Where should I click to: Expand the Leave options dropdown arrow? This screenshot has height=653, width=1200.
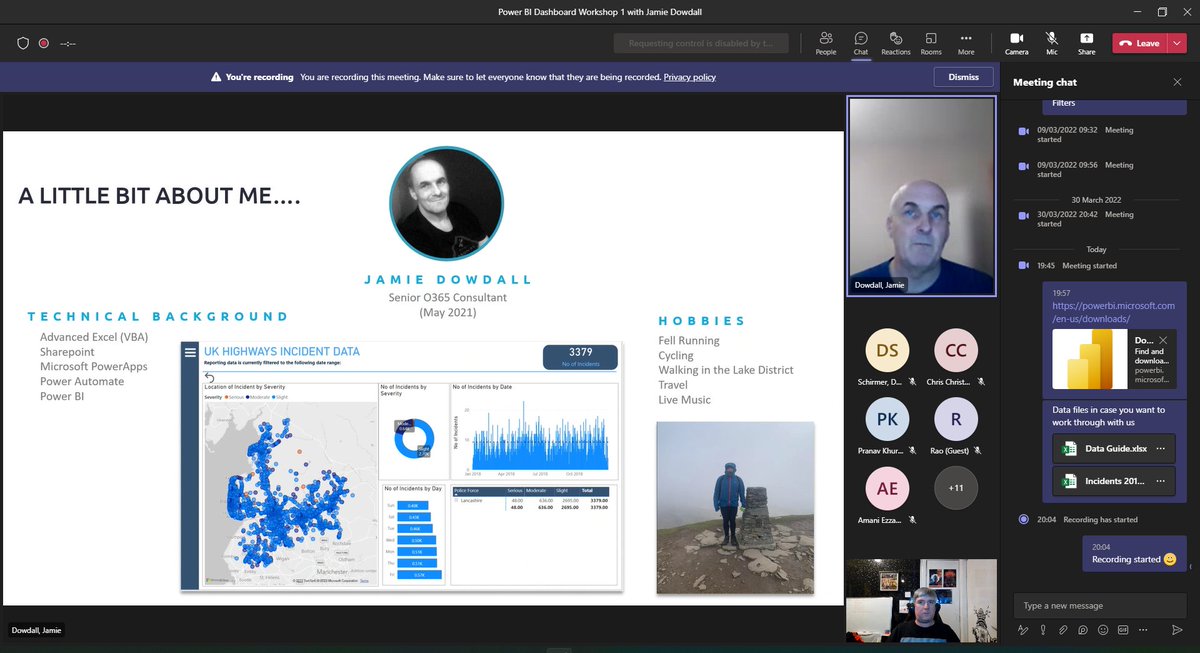point(1177,43)
